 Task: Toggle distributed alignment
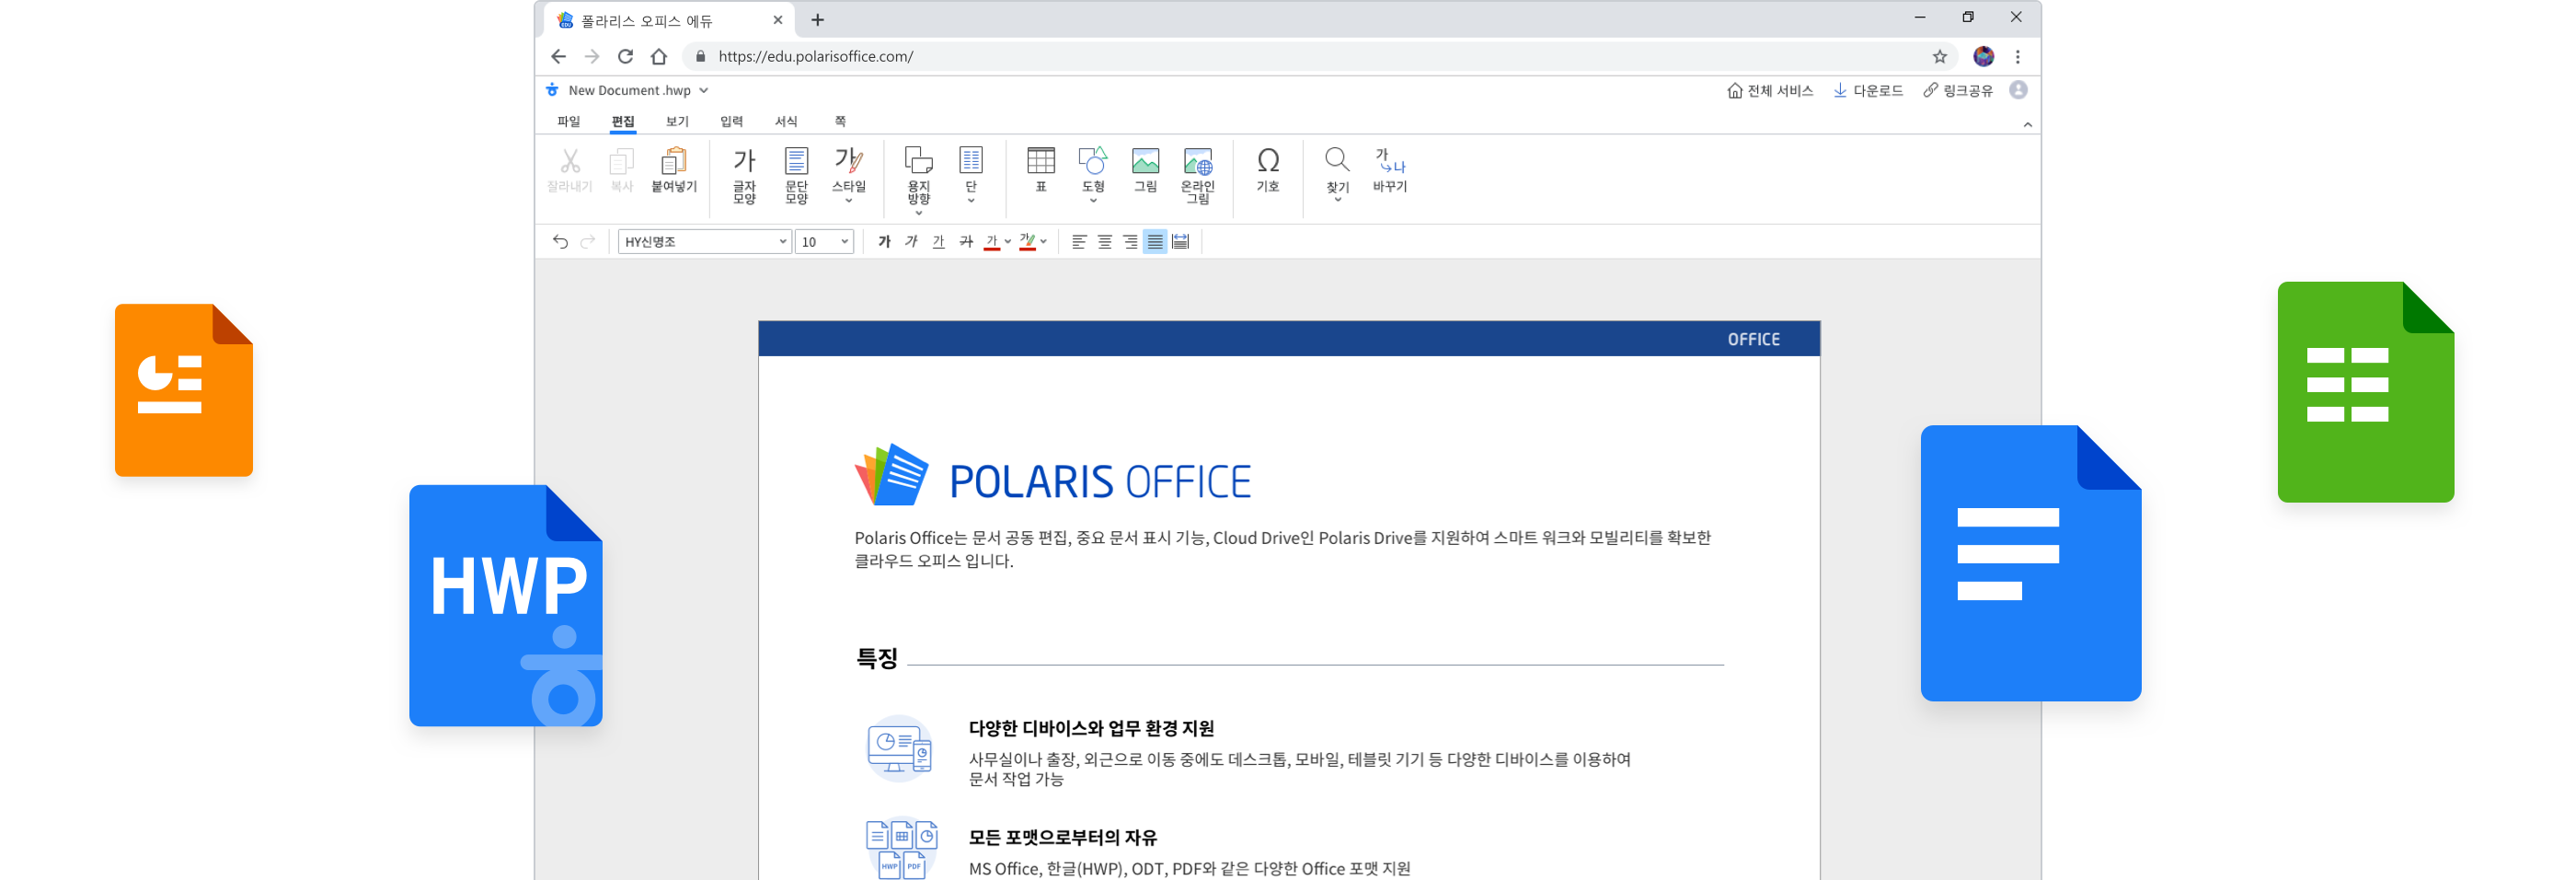(x=1181, y=241)
